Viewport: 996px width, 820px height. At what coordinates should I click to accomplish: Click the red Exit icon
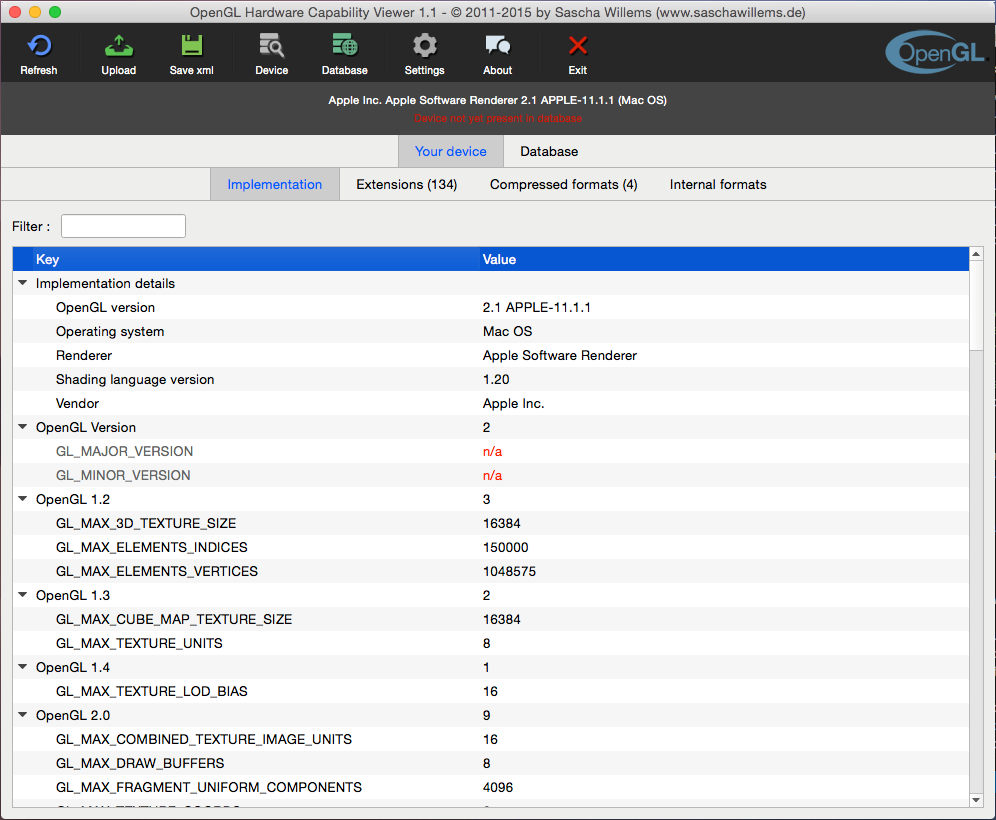pos(577,53)
